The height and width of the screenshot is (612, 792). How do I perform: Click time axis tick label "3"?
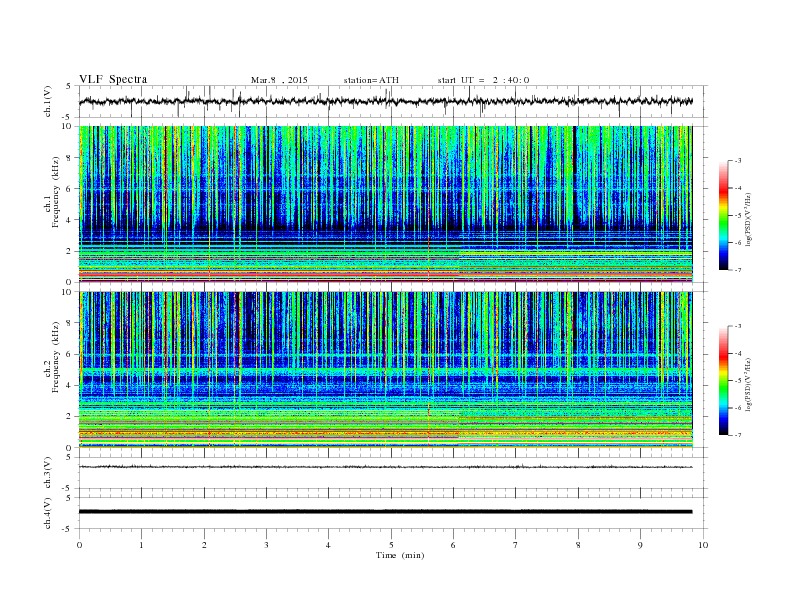tap(267, 545)
